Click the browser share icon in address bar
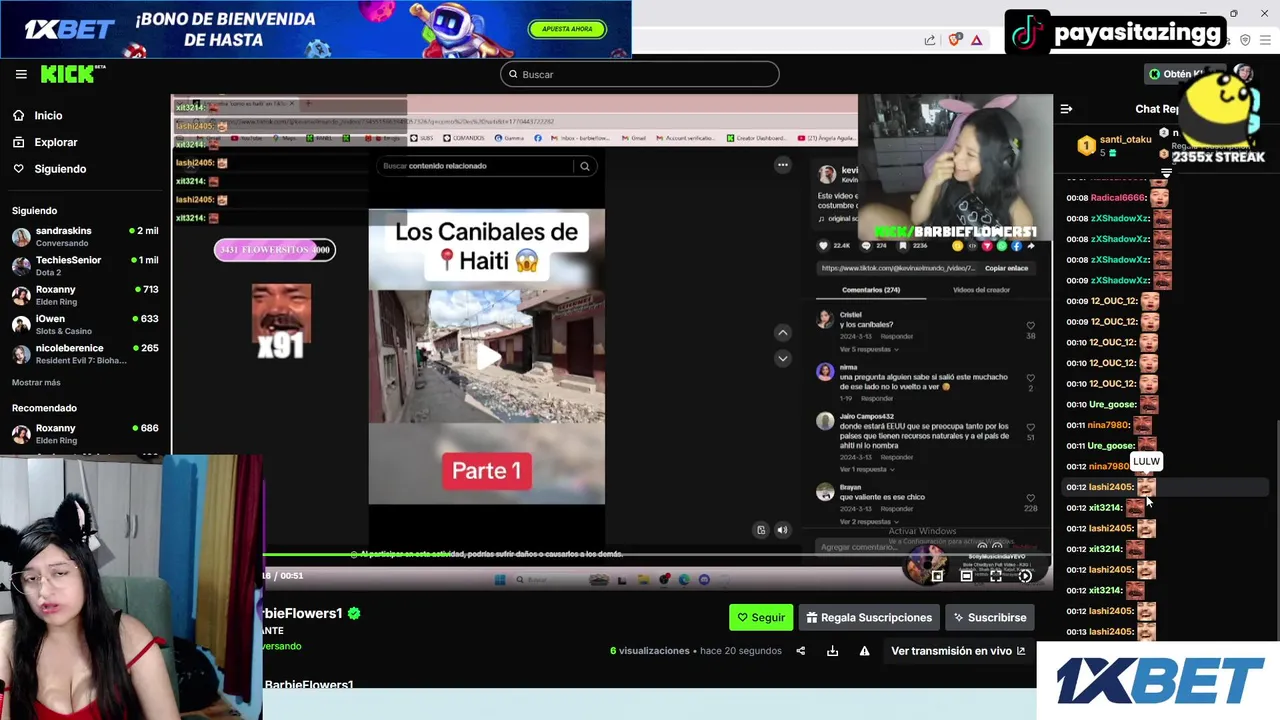The width and height of the screenshot is (1280, 720). 930,40
